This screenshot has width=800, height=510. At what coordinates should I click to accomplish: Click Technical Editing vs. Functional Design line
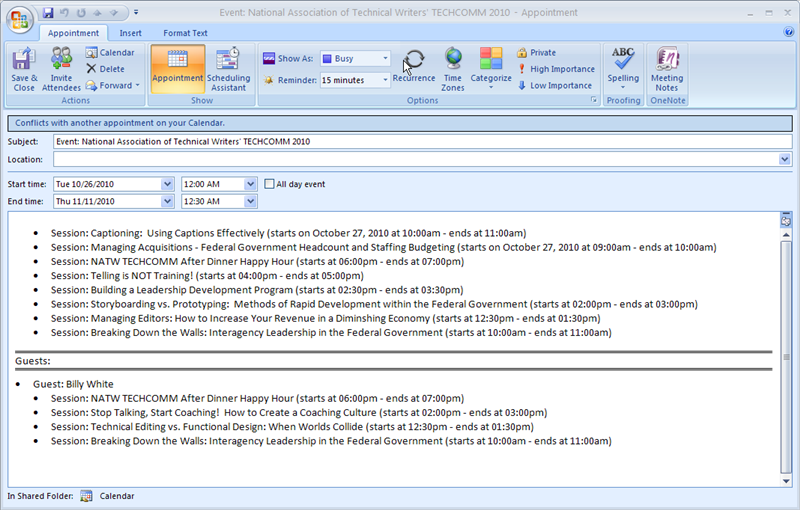point(292,427)
